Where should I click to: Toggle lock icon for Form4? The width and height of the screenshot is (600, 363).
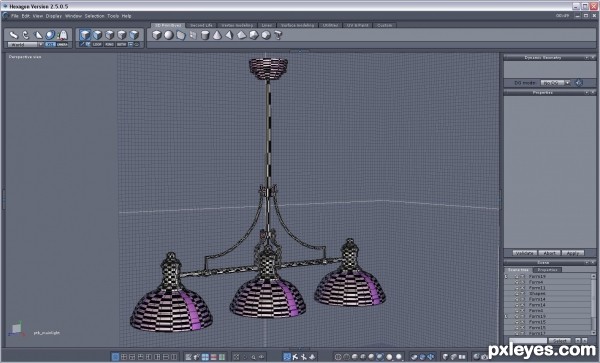click(523, 282)
